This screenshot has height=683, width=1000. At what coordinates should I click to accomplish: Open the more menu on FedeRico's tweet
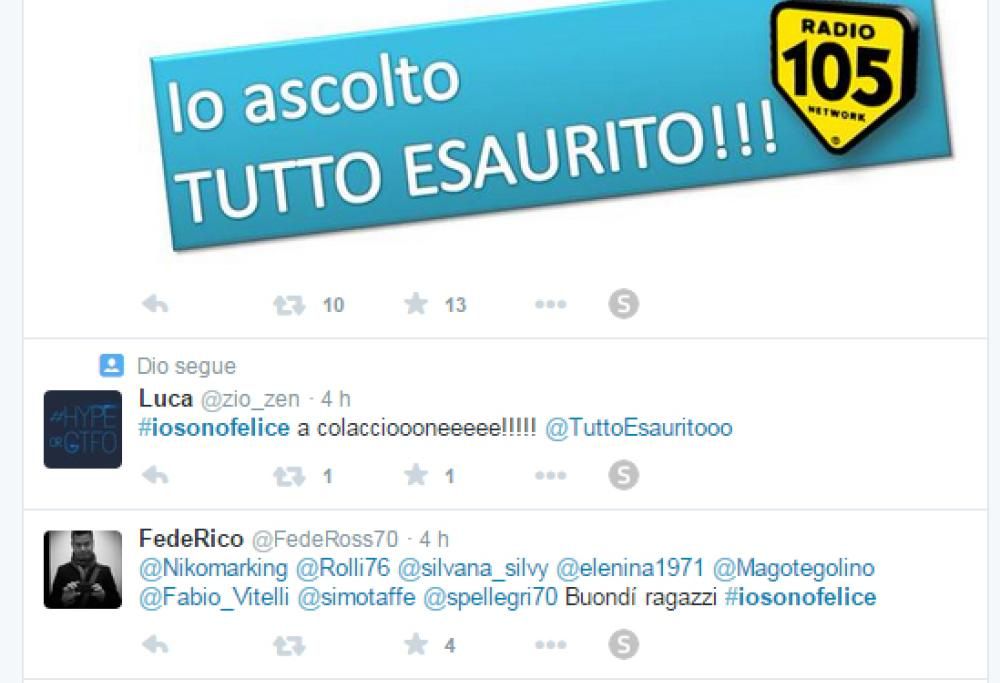point(550,645)
